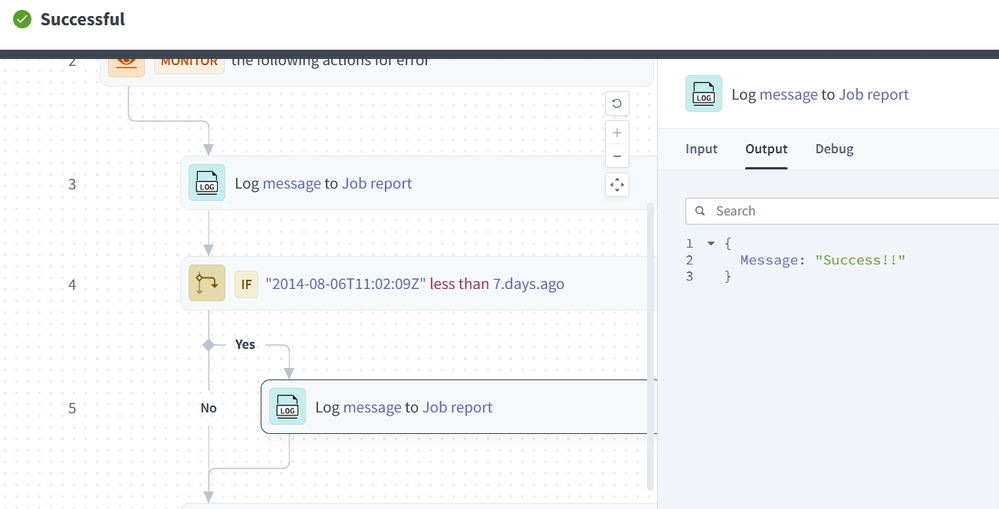Click the "2014-08-06T11:02:09Z" date value
This screenshot has width=999, height=509.
tap(345, 283)
